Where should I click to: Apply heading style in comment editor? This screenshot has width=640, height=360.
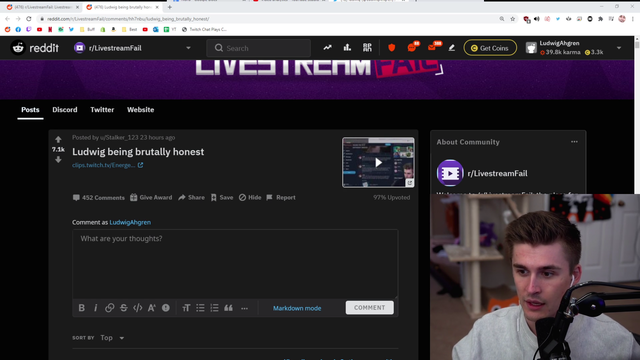(186, 308)
